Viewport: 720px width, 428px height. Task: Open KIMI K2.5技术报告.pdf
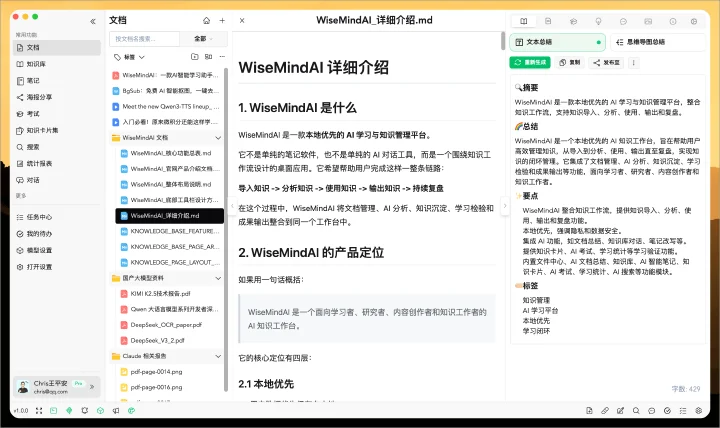[x=169, y=293]
